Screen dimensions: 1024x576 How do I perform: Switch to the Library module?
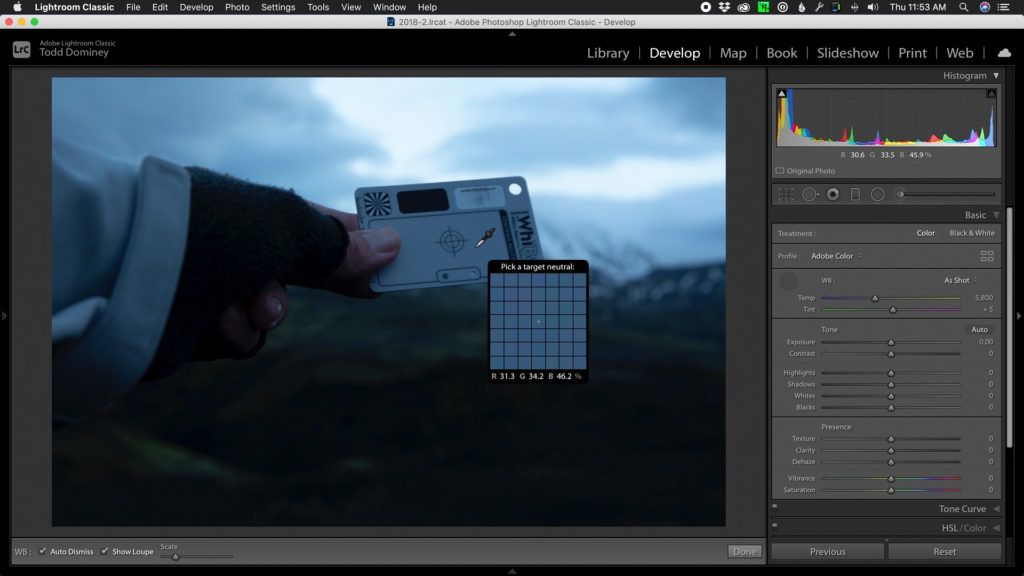click(x=608, y=53)
